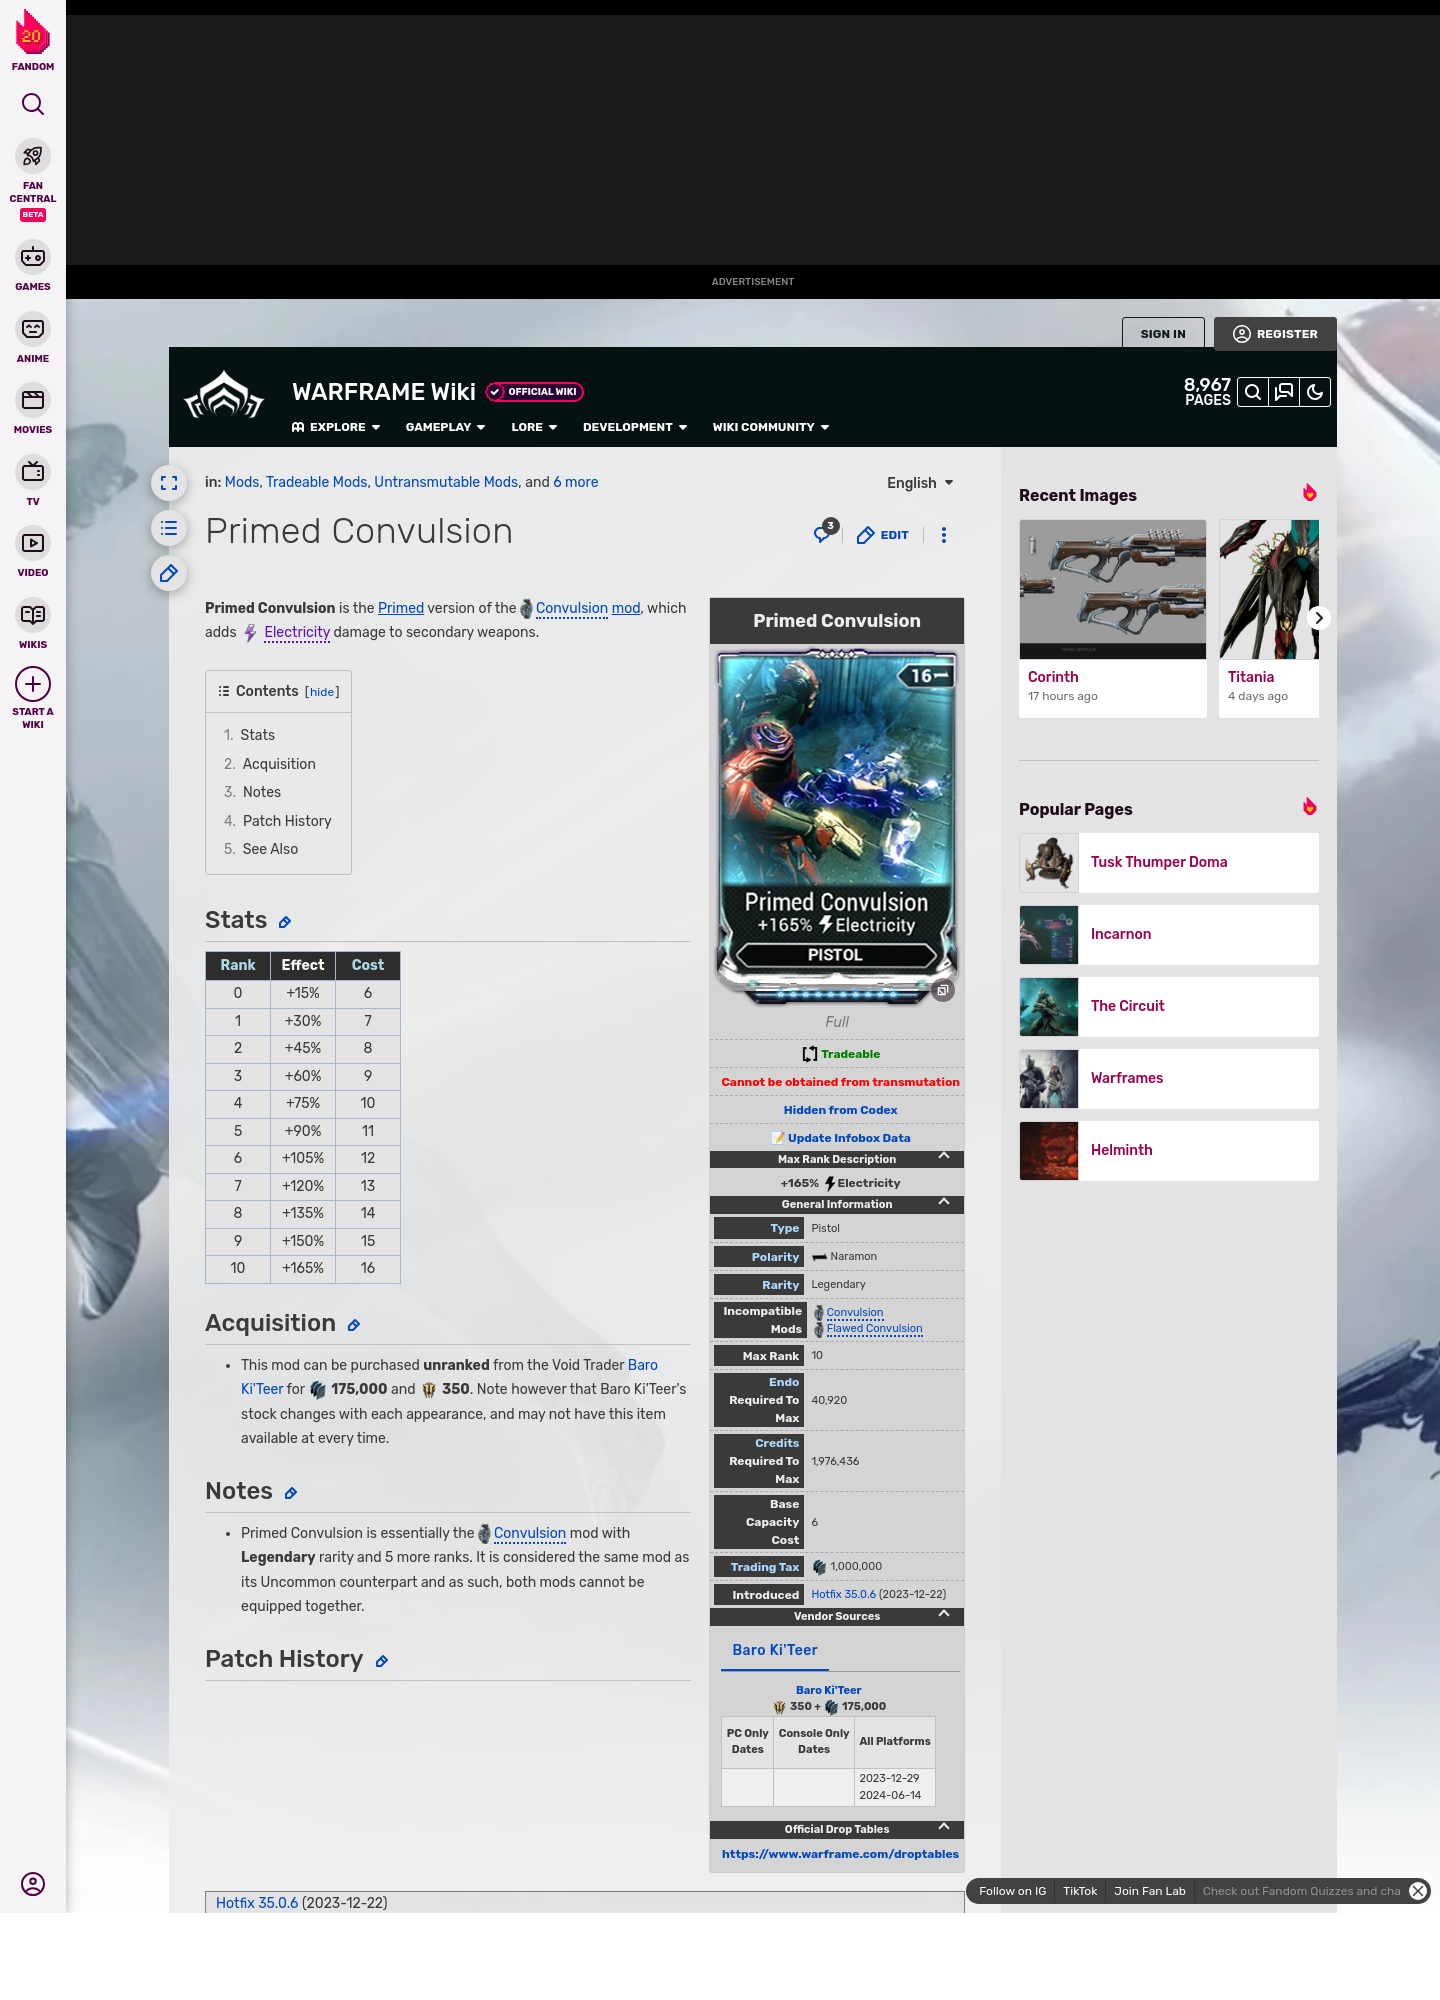Screen dimensions: 1440x2000
Task: Open the Helminth popular page
Action: pos(1169,1151)
